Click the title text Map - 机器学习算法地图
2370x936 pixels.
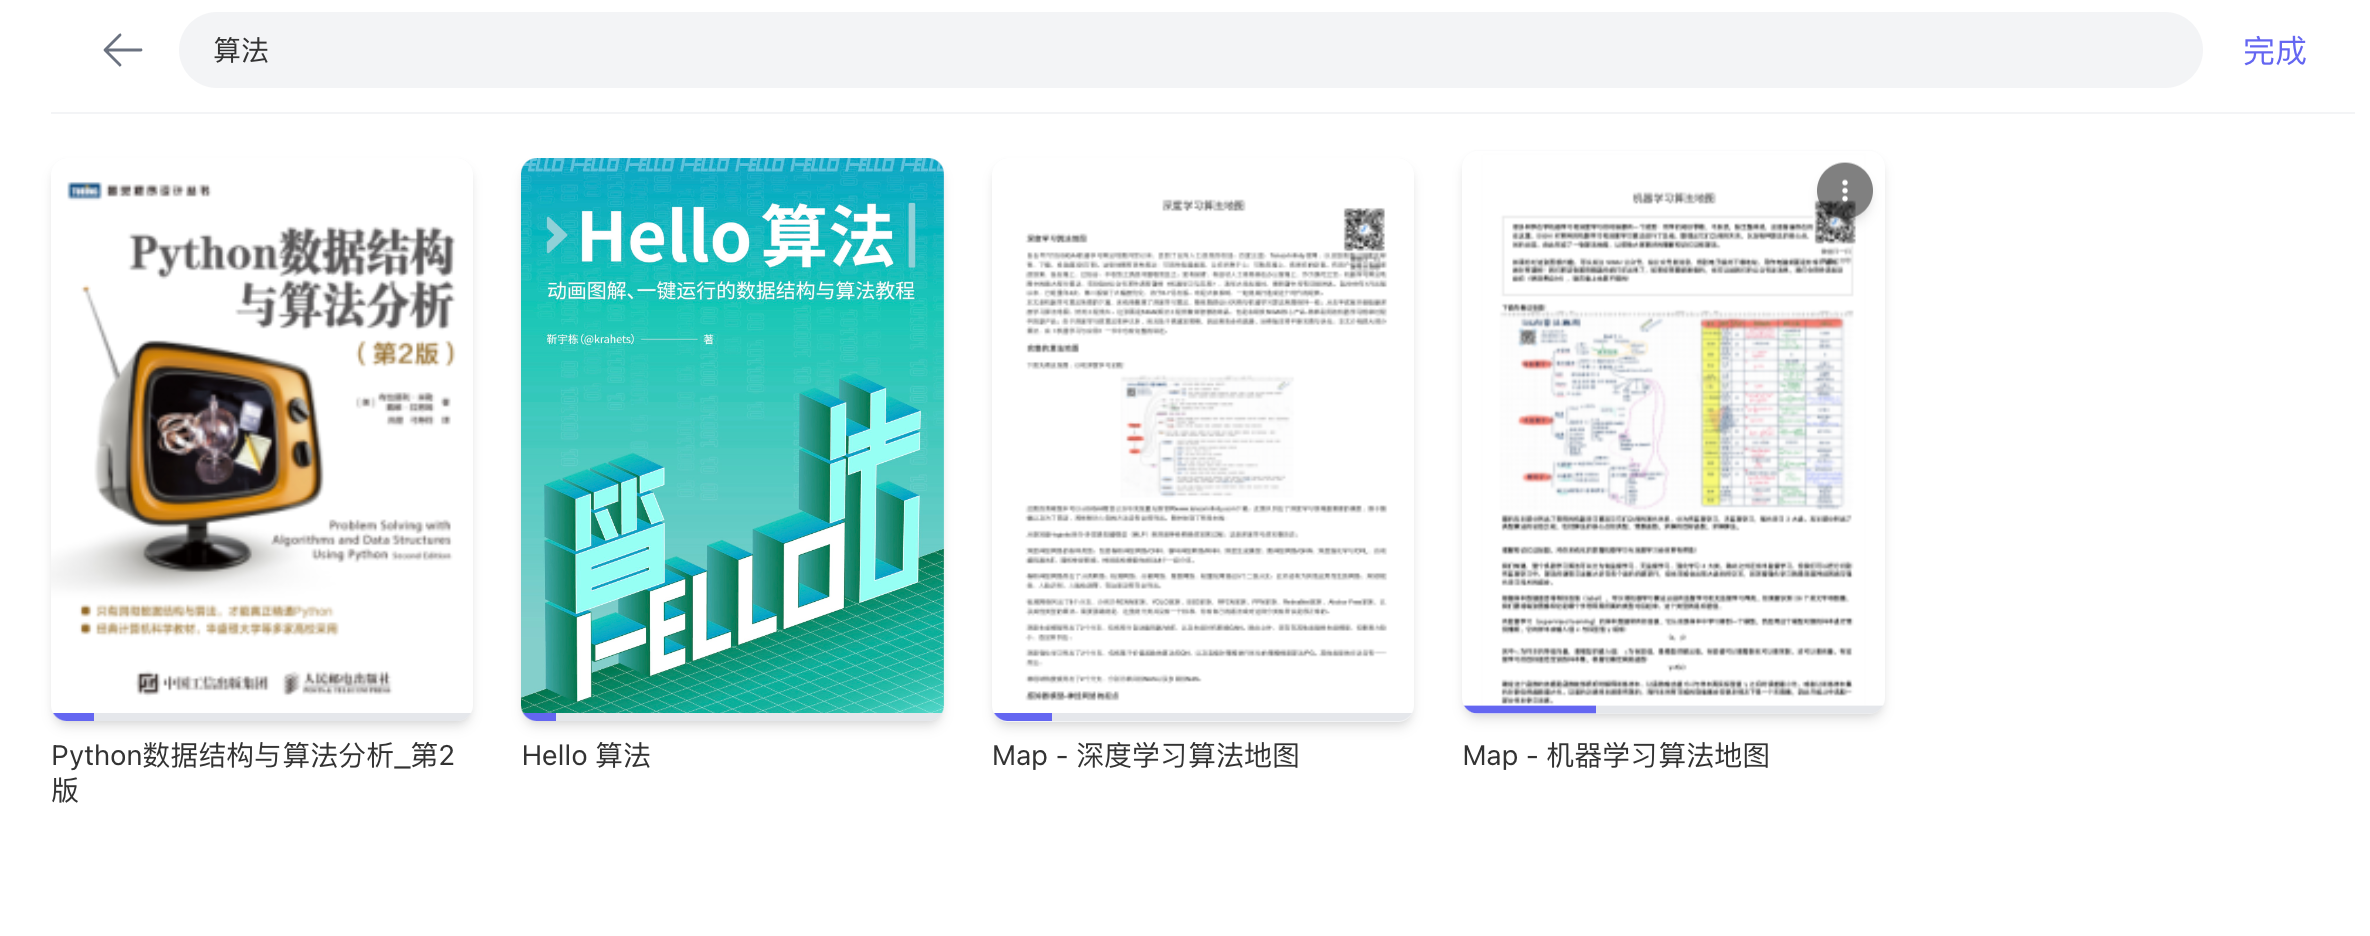1615,755
